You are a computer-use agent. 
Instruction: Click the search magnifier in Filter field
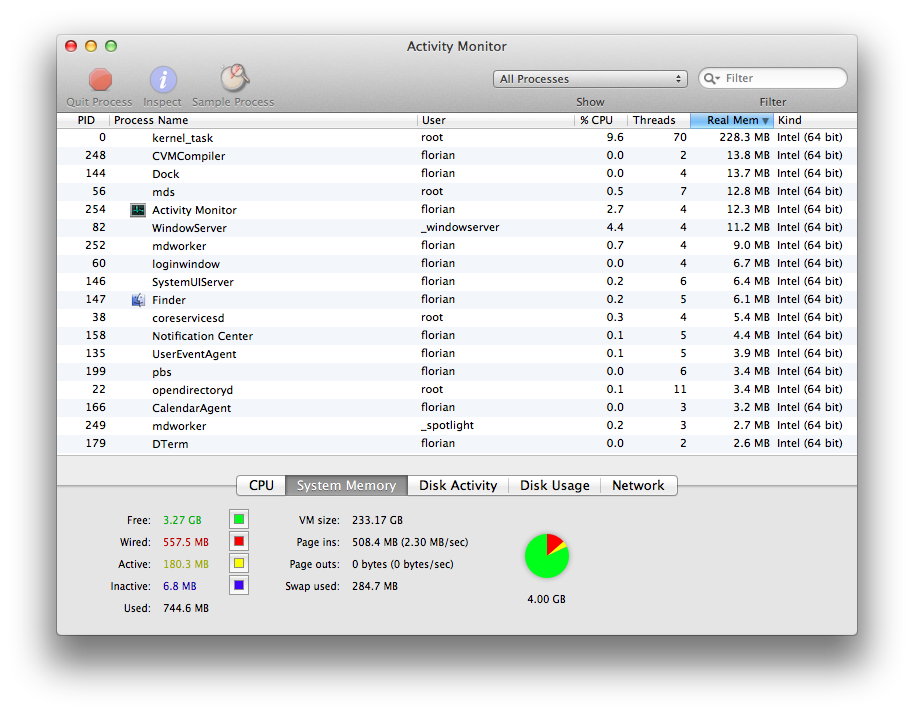(711, 78)
